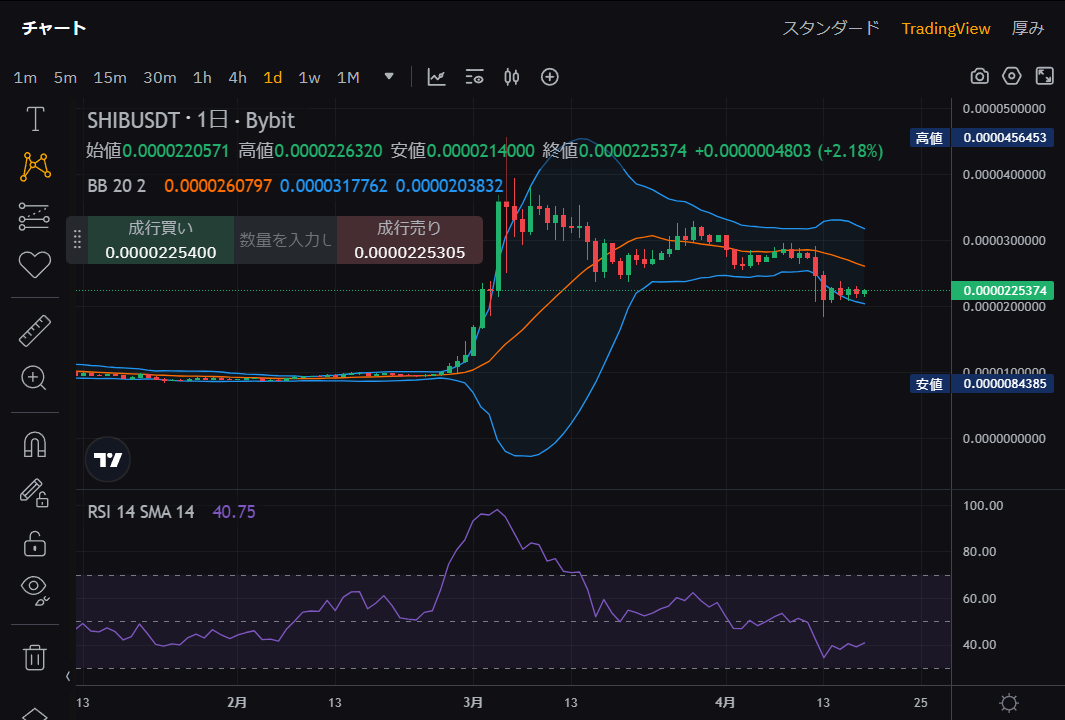Click BB middle value 0.0000260797

[218, 185]
